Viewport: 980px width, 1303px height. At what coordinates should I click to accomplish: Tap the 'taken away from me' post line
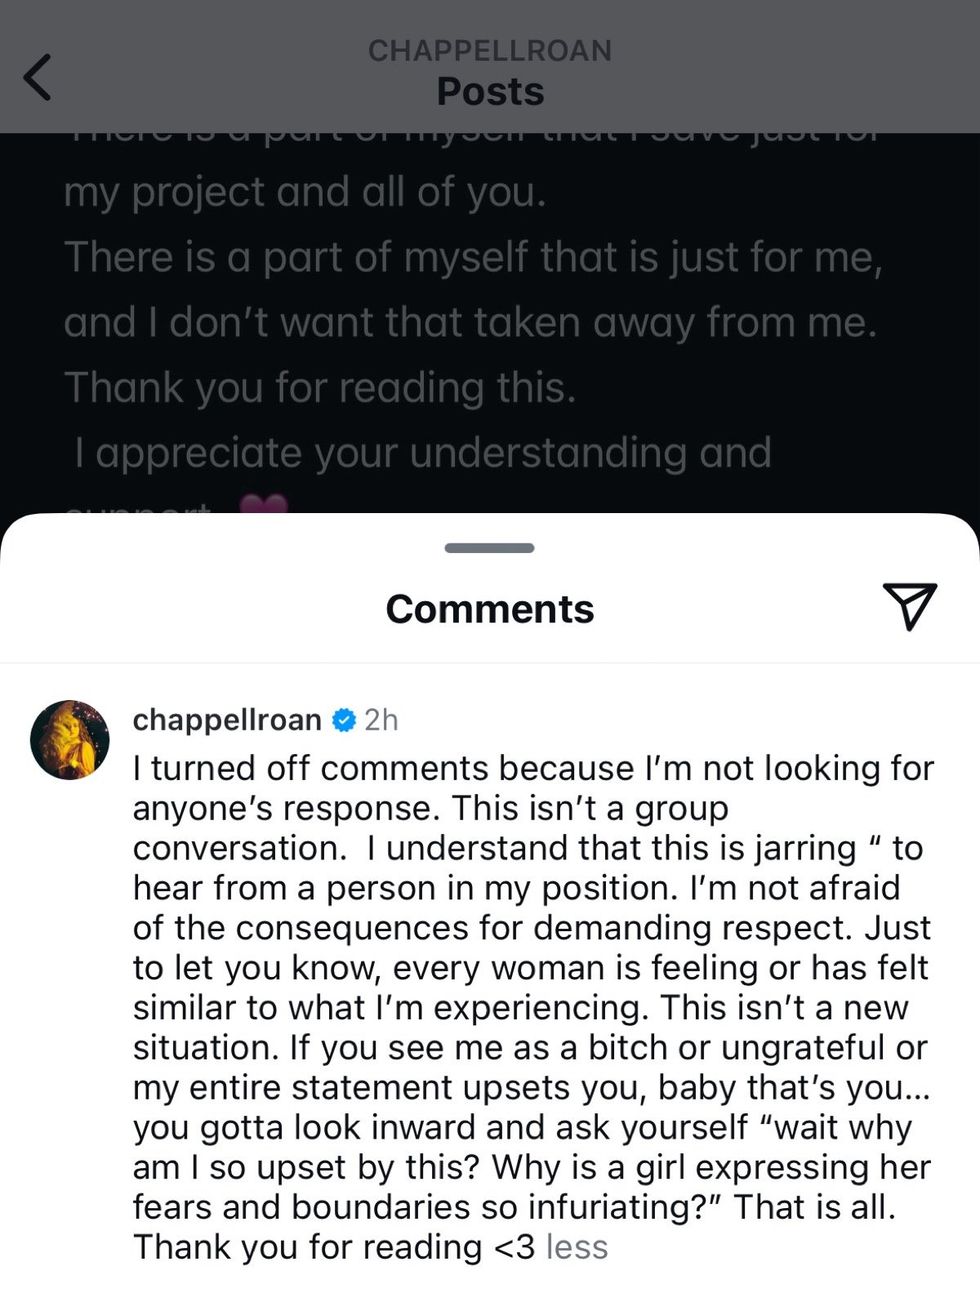coord(470,323)
